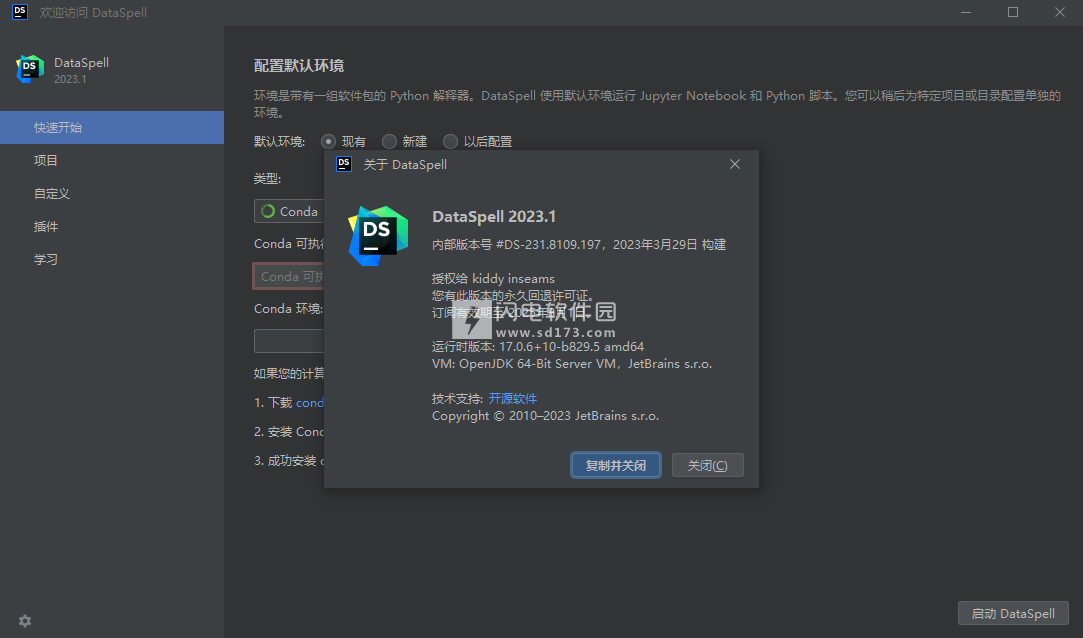Click the 配置默认环境 heading
The height and width of the screenshot is (638, 1083).
(x=299, y=66)
